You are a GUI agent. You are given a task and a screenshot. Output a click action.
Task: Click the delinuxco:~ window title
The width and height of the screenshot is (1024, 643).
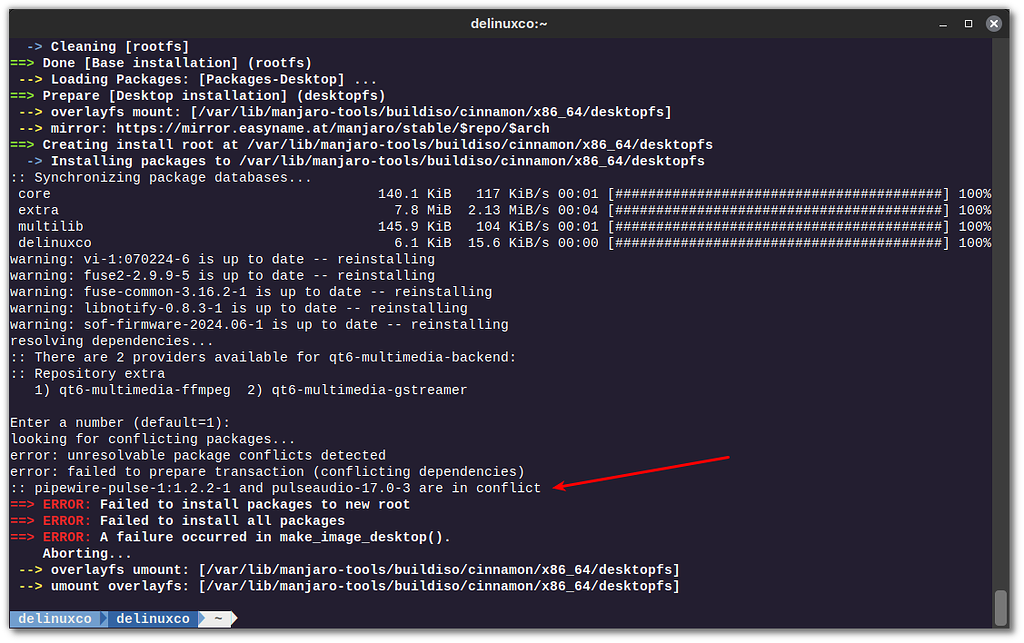(511, 22)
